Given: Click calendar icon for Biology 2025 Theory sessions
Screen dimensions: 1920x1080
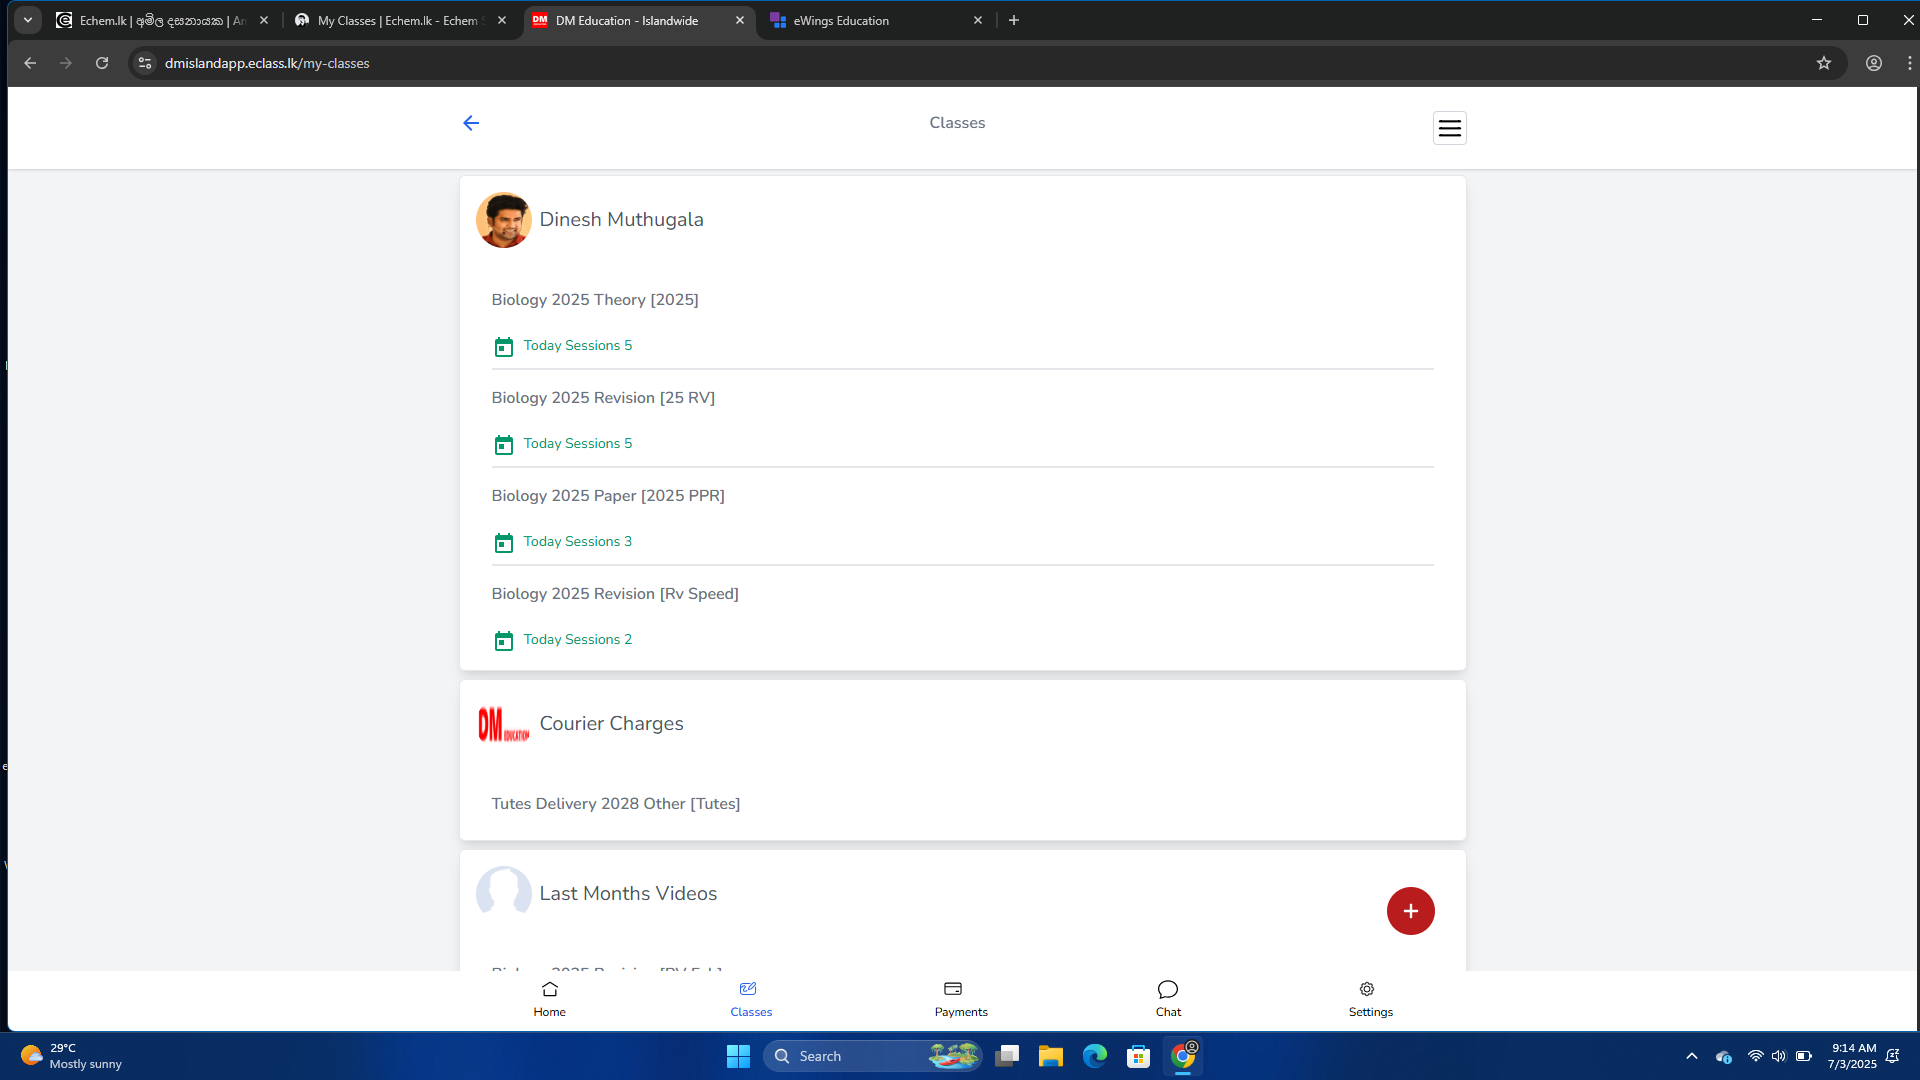Looking at the screenshot, I should click(504, 346).
